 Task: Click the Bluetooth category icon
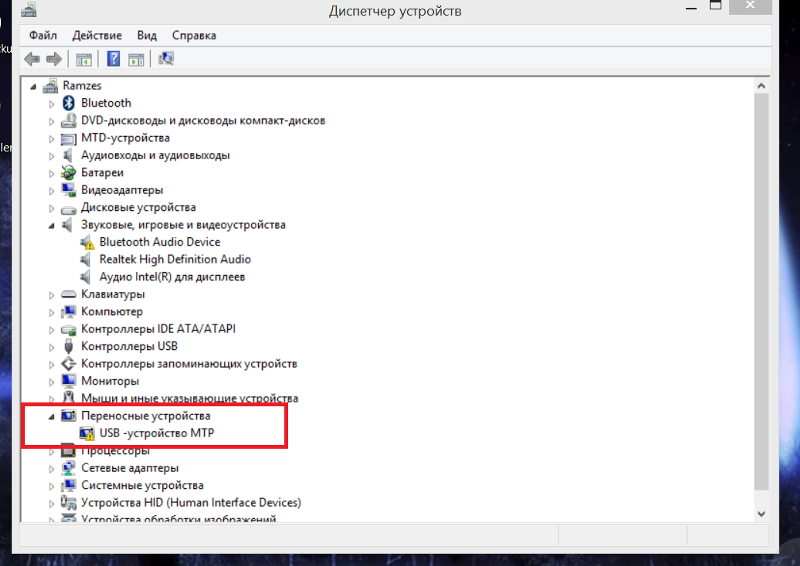pos(68,103)
